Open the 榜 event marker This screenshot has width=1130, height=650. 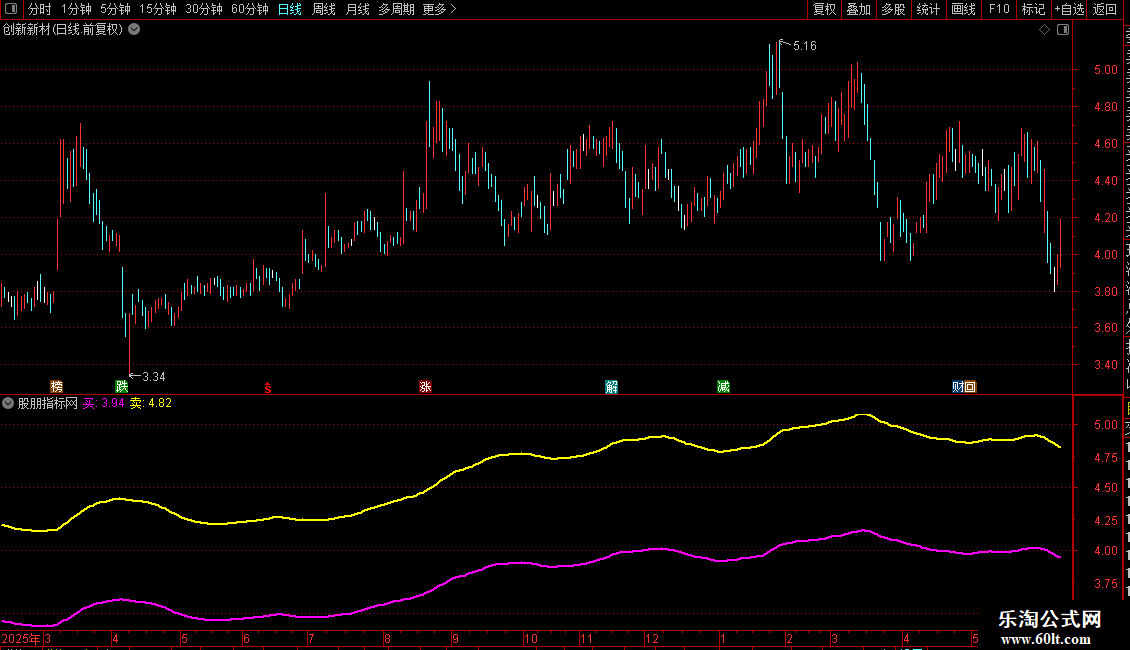(x=57, y=387)
